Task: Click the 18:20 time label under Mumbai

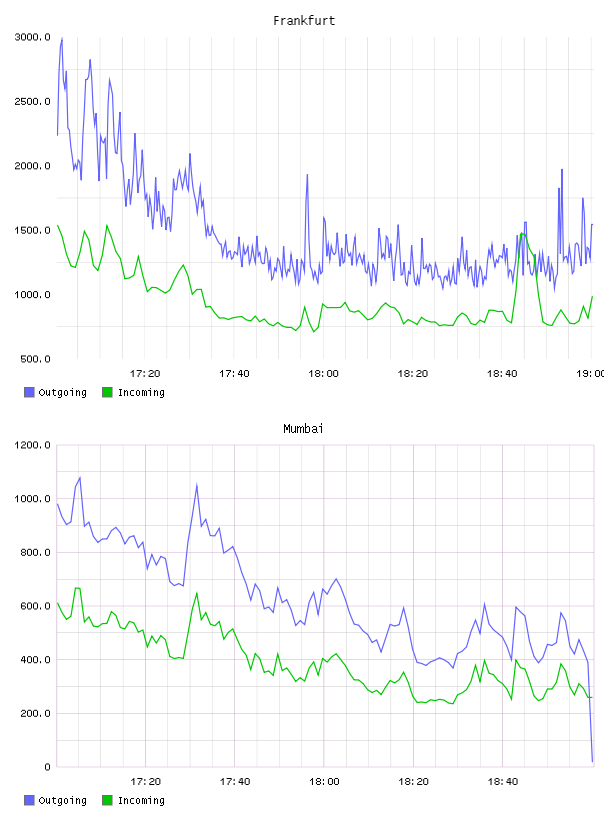Action: coord(413,782)
